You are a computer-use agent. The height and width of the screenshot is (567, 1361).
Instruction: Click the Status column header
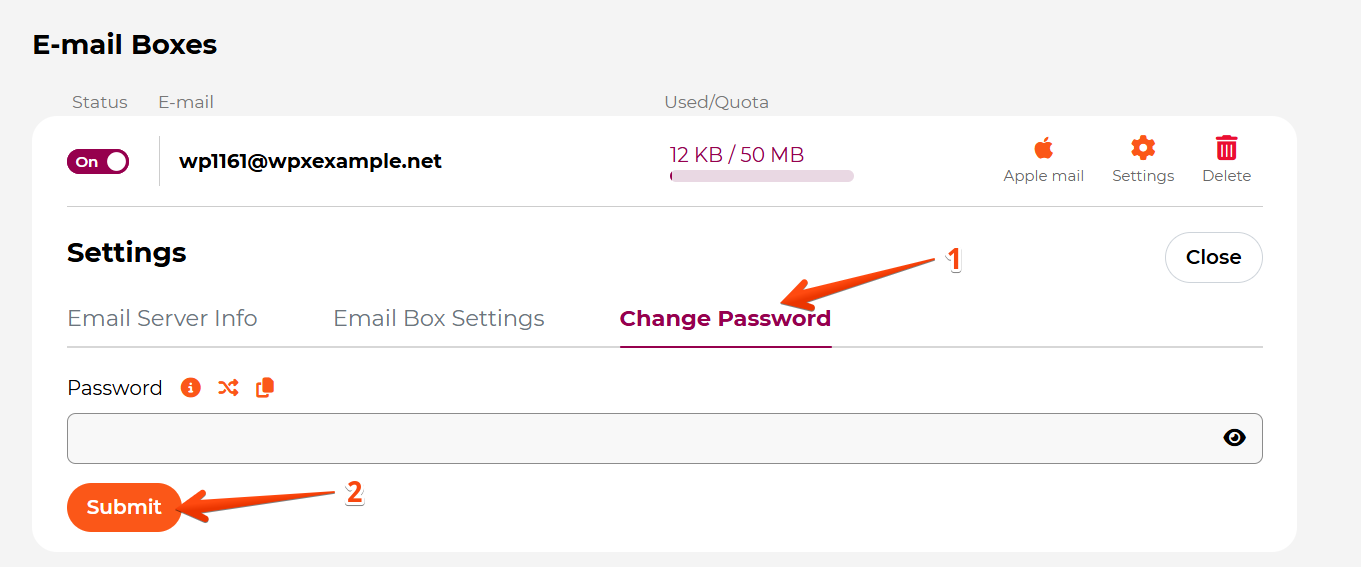pos(100,102)
